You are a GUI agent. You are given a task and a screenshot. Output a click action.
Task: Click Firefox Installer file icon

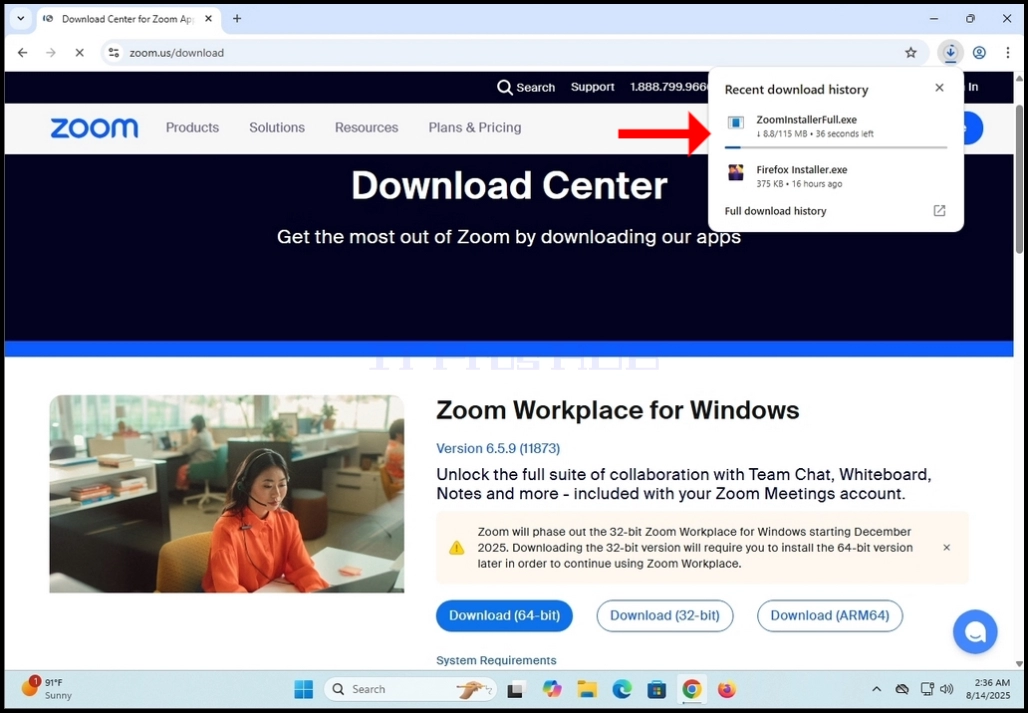736,172
